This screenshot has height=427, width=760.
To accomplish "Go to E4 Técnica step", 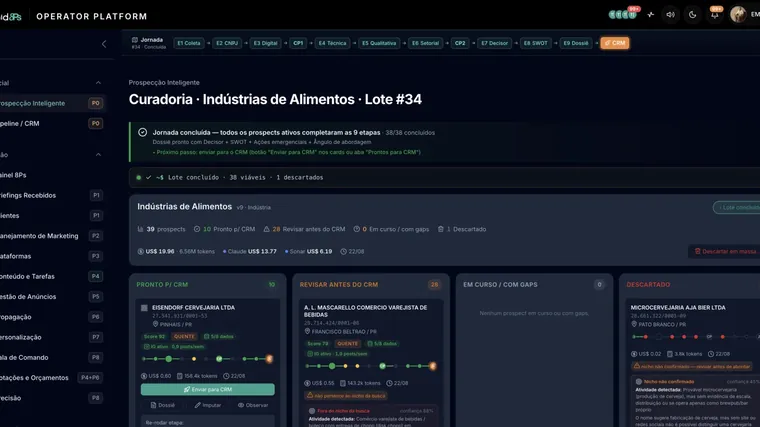I will coord(332,43).
